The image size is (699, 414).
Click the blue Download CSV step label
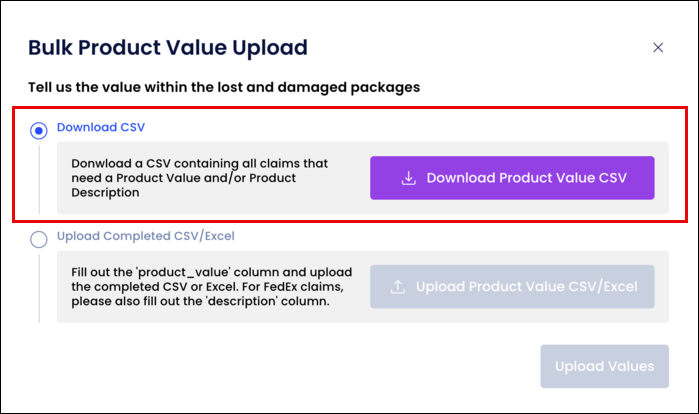(x=101, y=127)
